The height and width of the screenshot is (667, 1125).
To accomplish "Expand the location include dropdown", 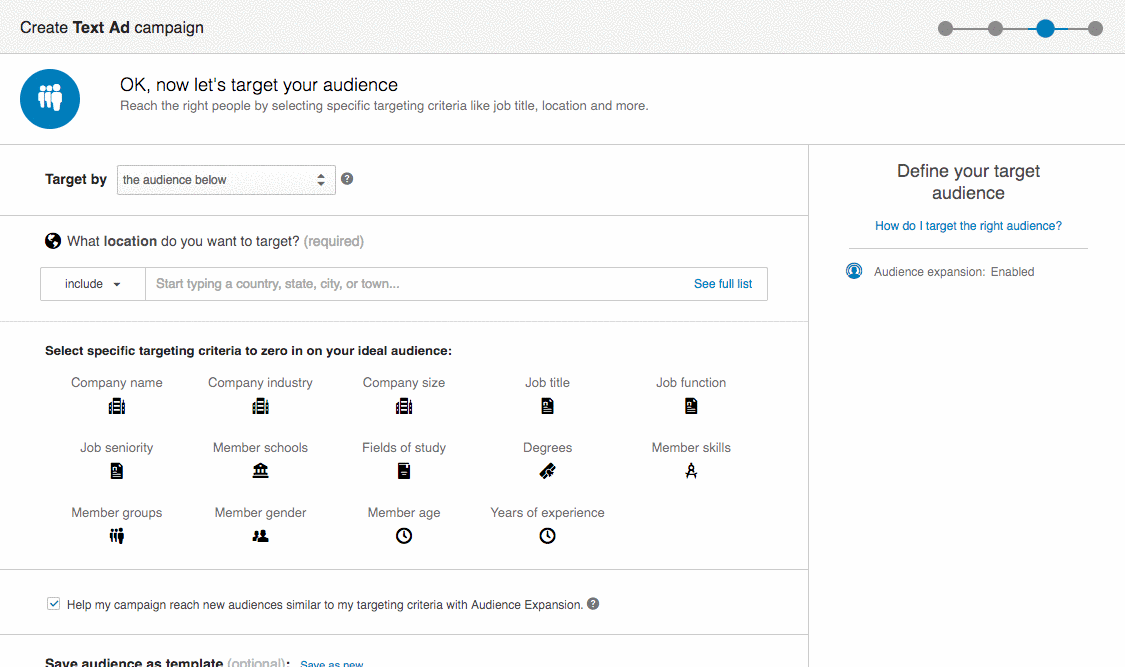I will tap(93, 284).
